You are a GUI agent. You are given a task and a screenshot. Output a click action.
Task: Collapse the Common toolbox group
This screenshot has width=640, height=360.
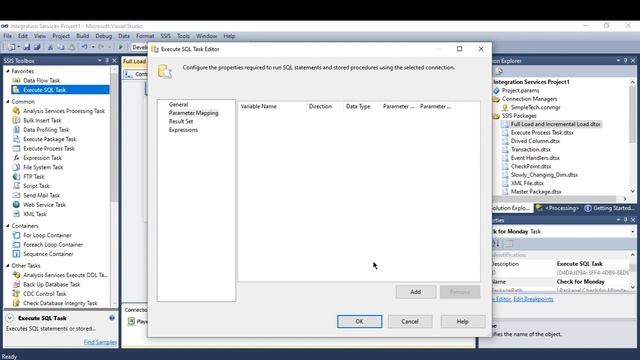click(x=8, y=102)
